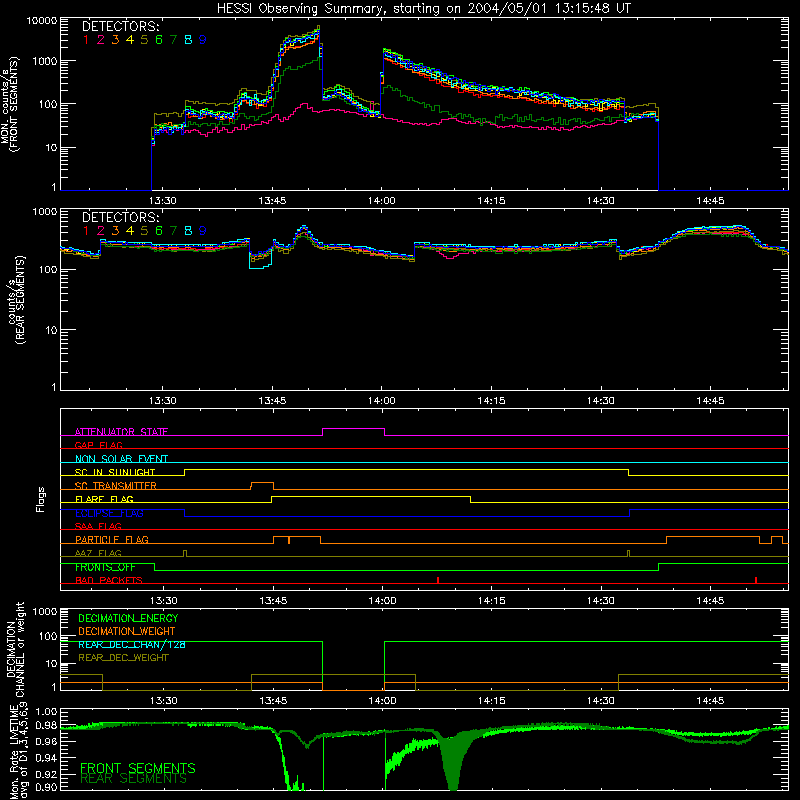The height and width of the screenshot is (800, 800).
Task: Select green detector 6 in rear segments legend
Action: 159,231
